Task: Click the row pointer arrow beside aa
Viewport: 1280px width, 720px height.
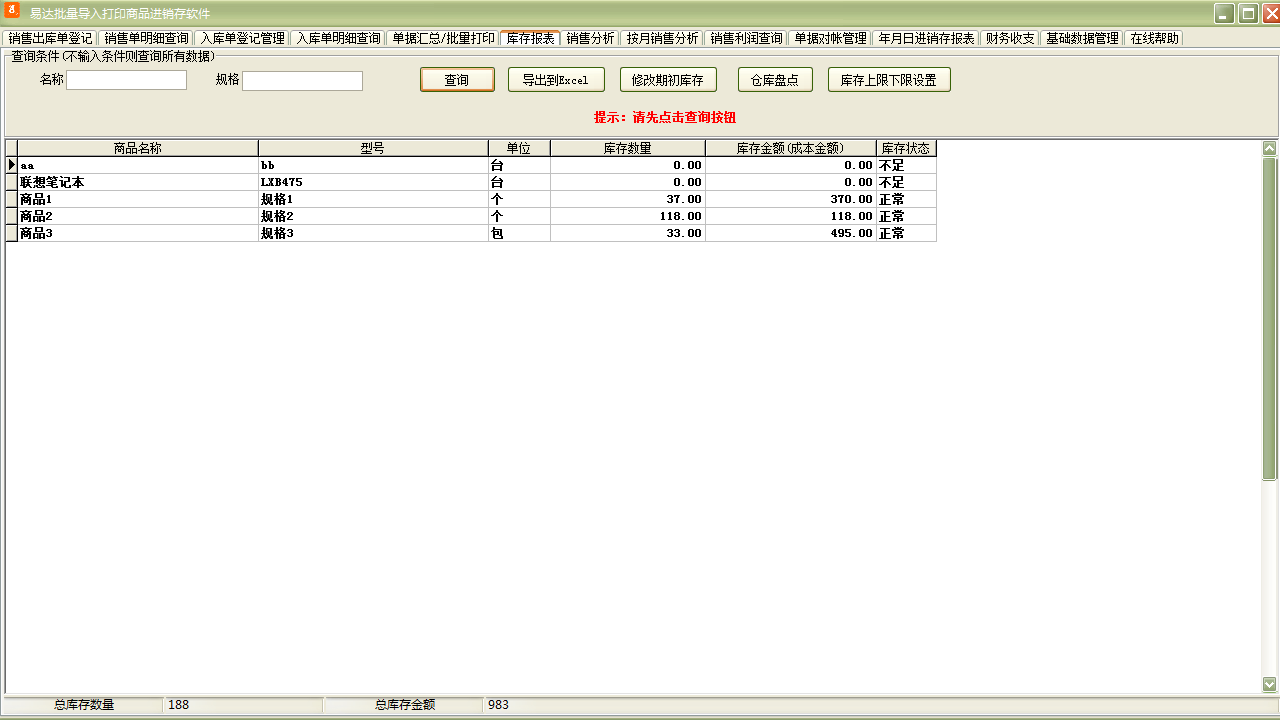Action: tap(11, 165)
